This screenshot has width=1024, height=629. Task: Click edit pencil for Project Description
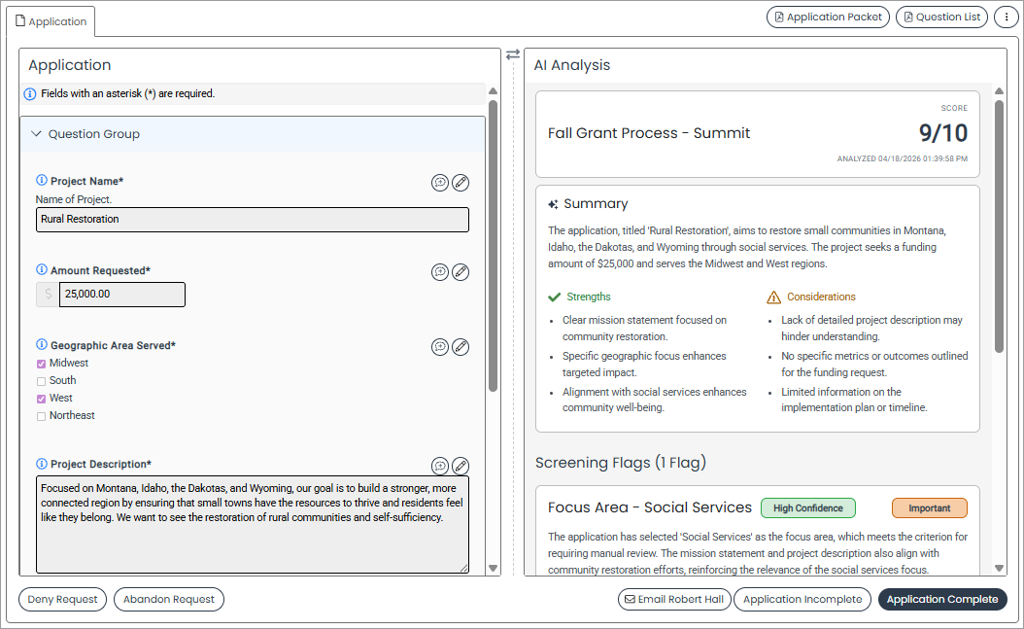(x=460, y=466)
